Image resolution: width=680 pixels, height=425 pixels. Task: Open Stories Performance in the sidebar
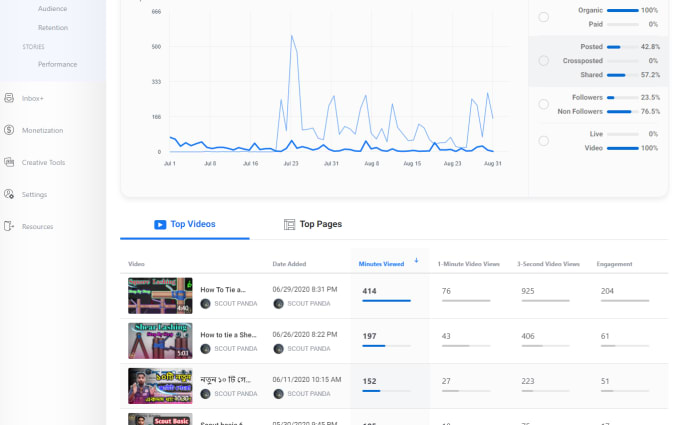[x=57, y=64]
